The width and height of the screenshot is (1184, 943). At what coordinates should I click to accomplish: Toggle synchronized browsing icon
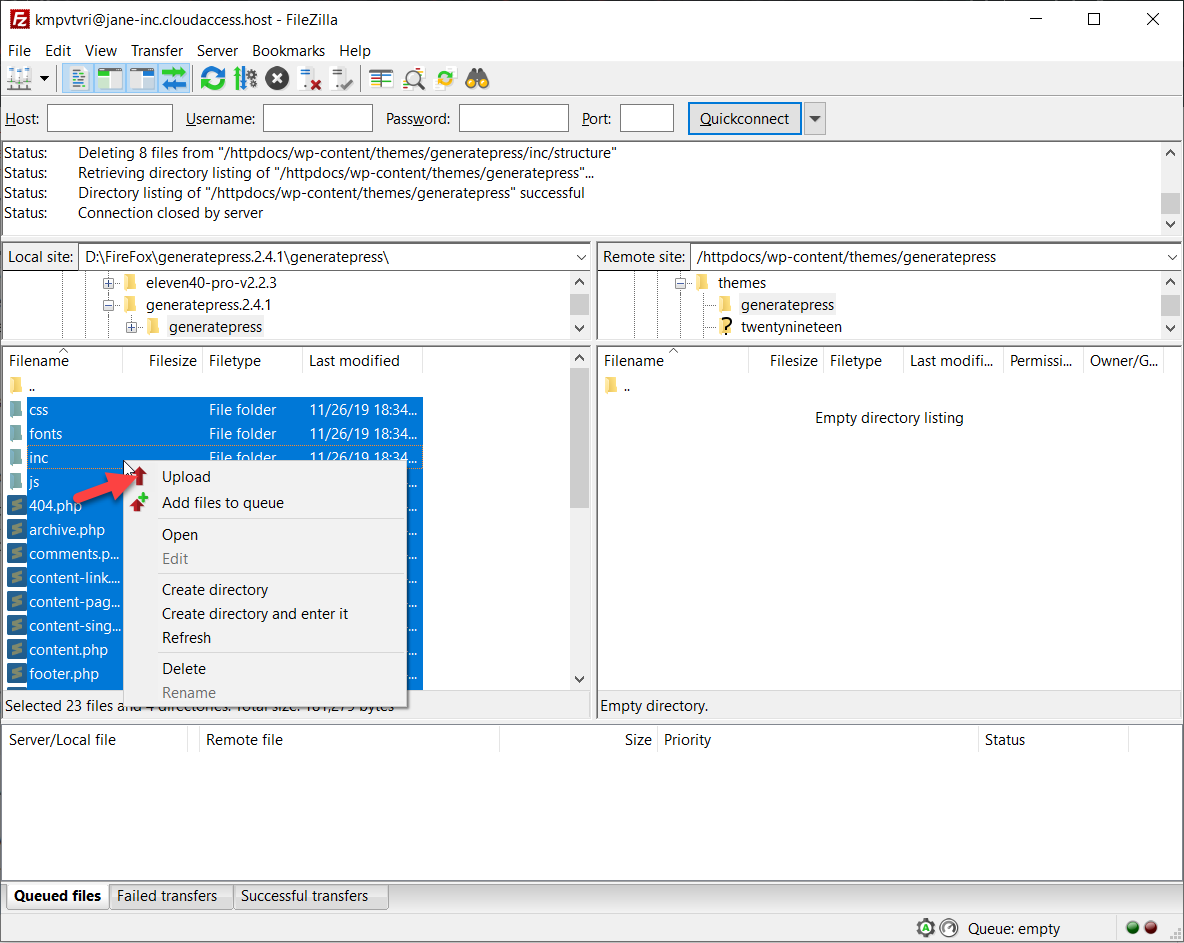[x=446, y=79]
